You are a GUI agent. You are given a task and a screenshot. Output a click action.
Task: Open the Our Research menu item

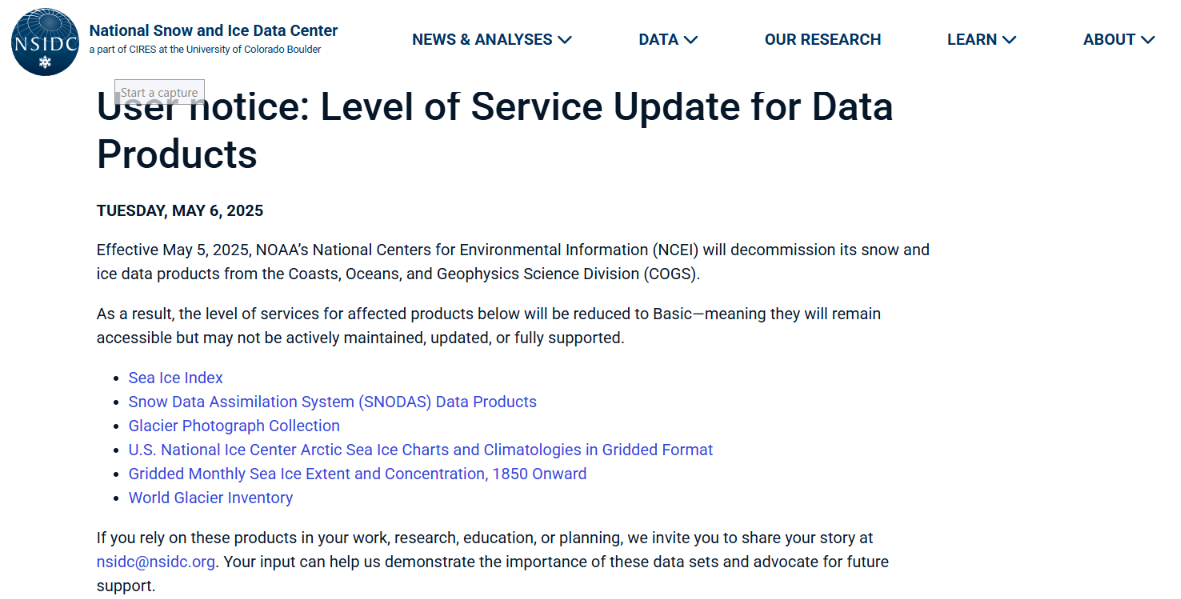click(x=822, y=40)
